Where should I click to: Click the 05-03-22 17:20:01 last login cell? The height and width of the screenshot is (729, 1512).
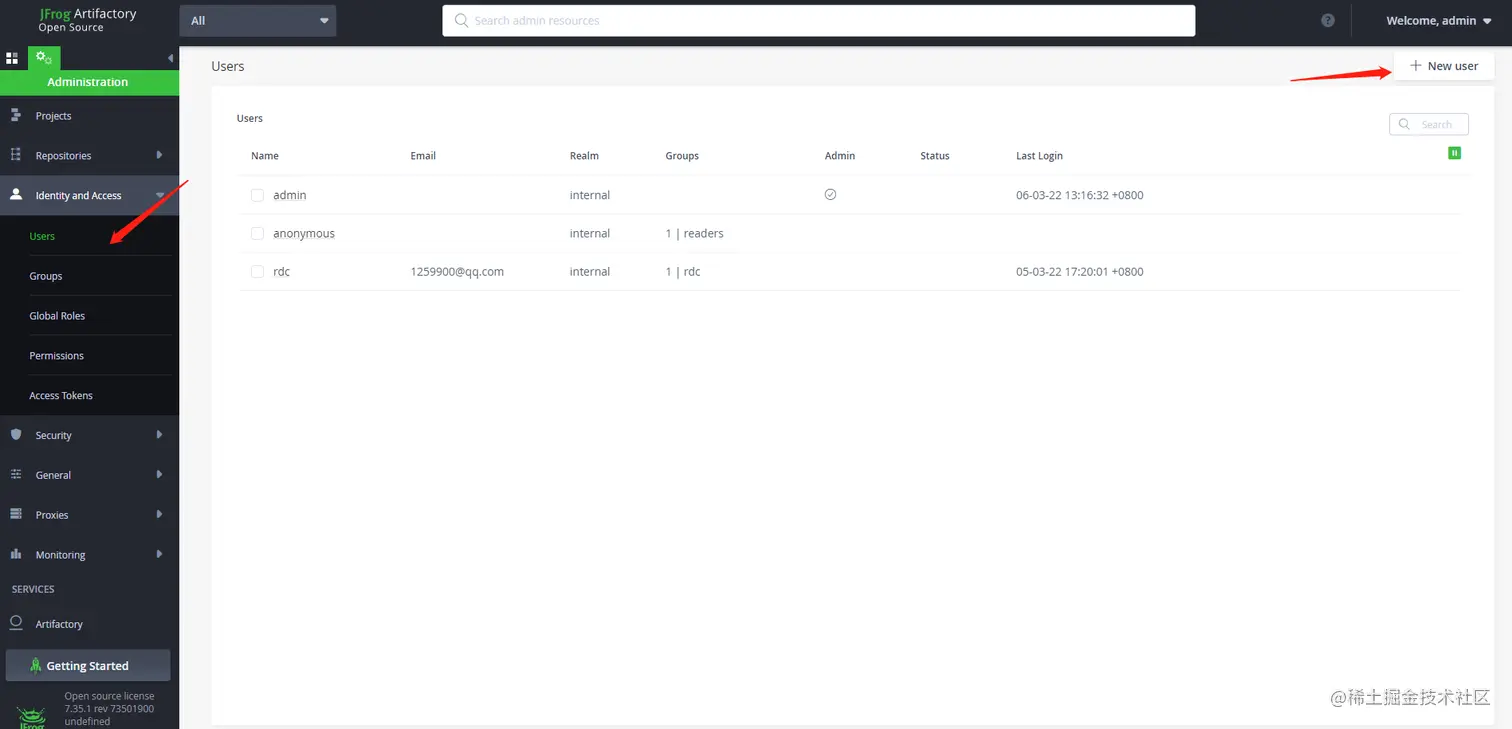pos(1079,271)
